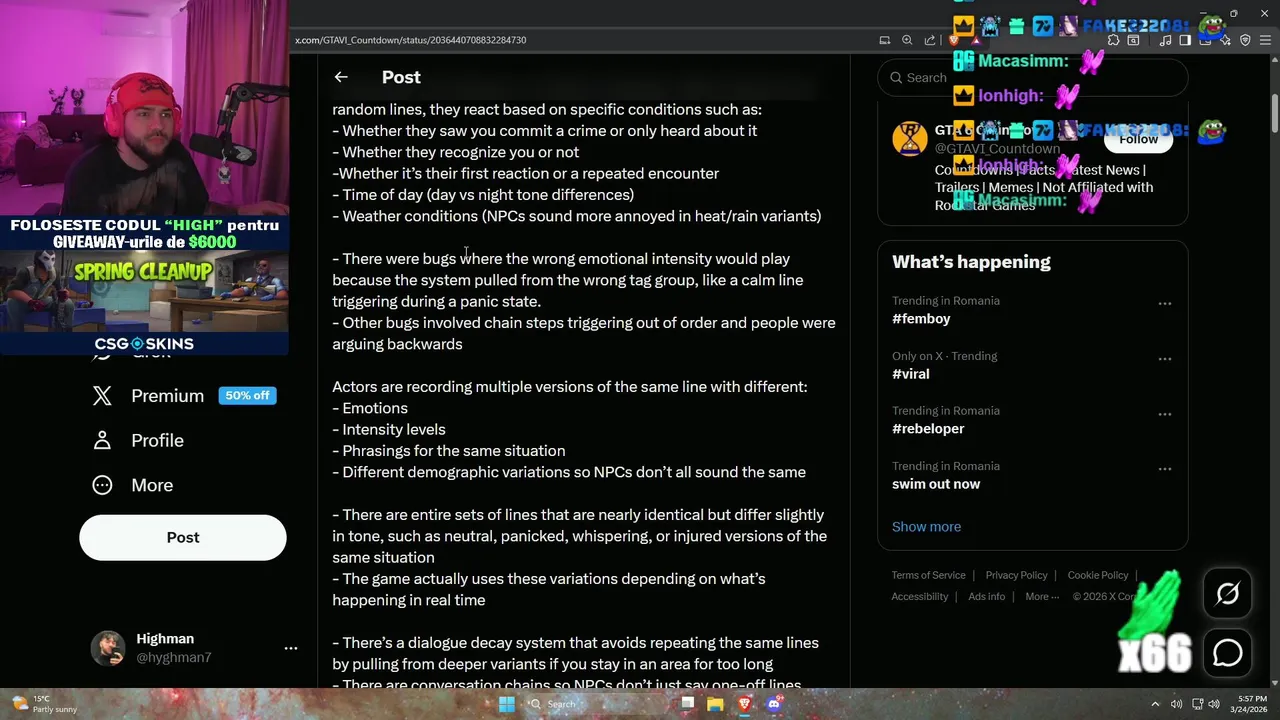Go back using the Post back arrow

(x=341, y=77)
